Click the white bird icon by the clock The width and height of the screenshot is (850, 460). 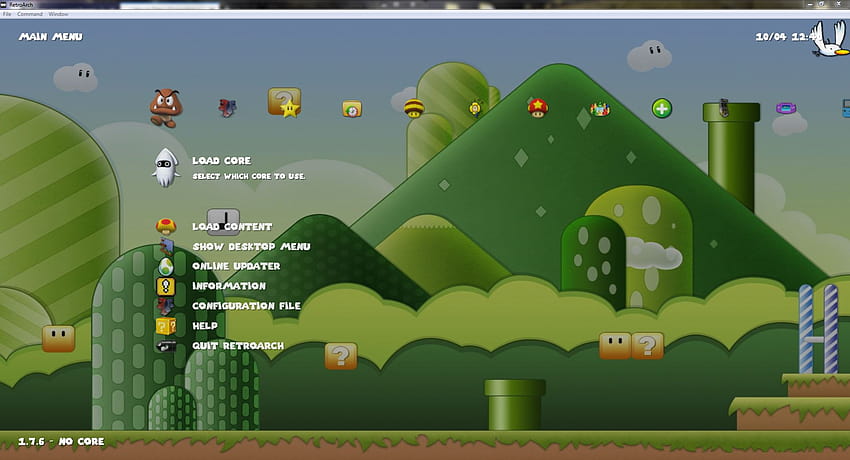pos(829,38)
